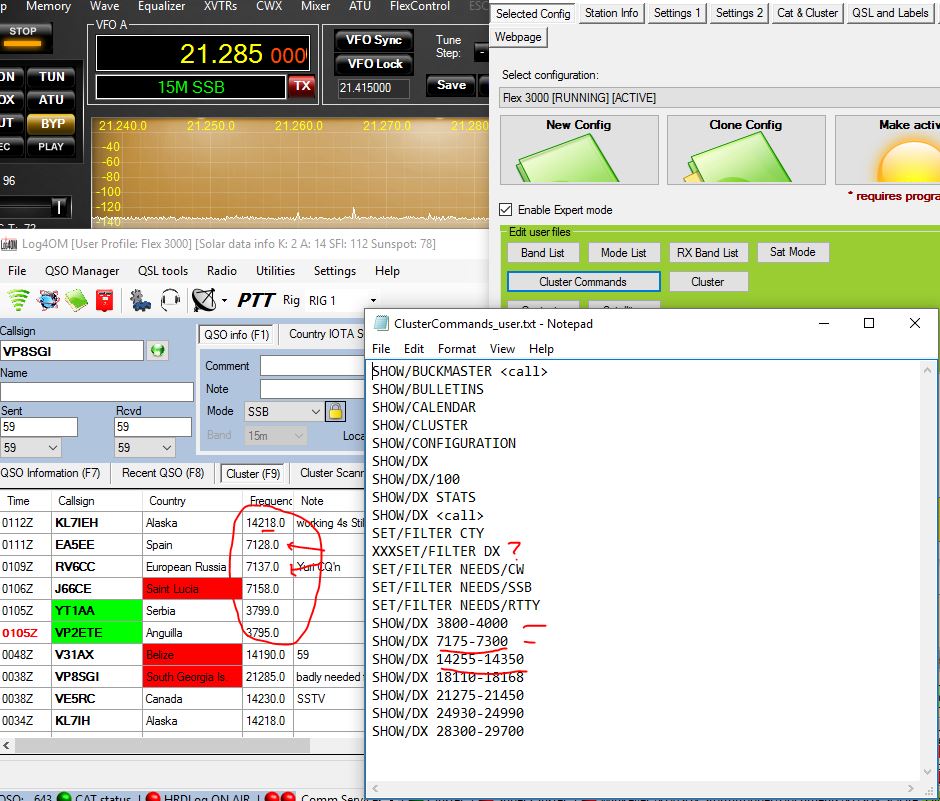Viewport: 940px width, 801px height.
Task: Click the RX Band List button
Action: coord(707,253)
